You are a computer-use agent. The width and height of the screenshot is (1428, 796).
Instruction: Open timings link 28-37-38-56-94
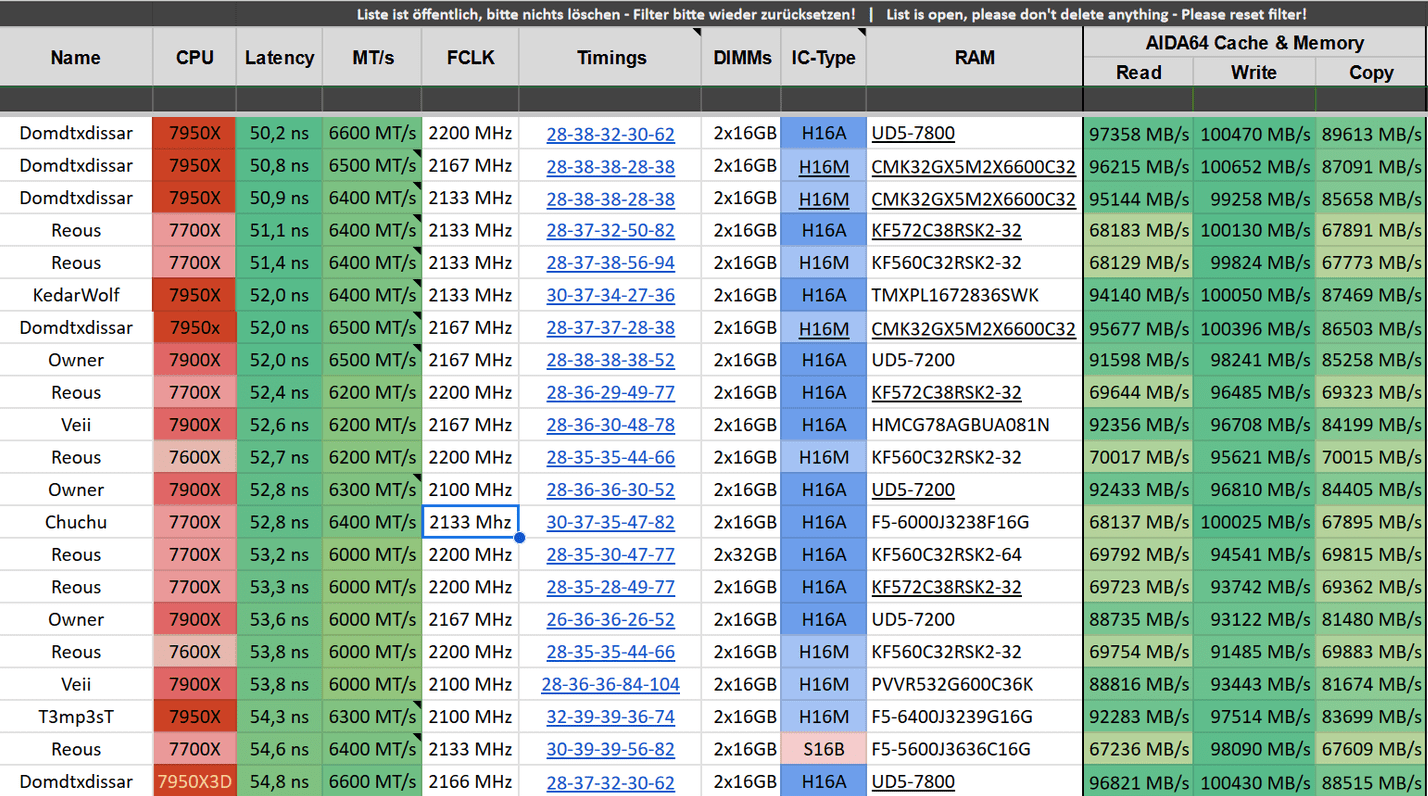coord(610,264)
